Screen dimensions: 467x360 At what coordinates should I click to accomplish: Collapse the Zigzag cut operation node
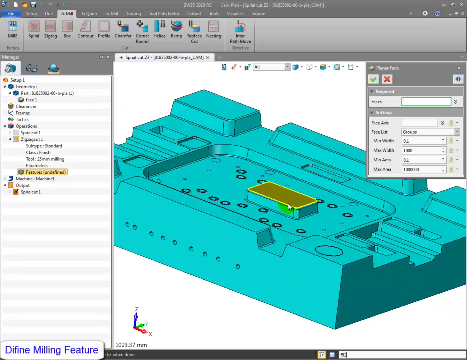10,139
